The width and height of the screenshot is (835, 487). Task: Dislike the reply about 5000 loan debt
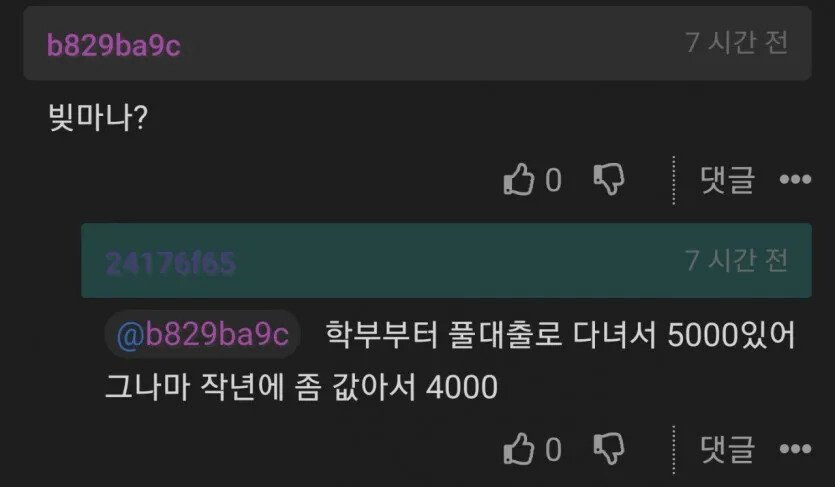[609, 449]
